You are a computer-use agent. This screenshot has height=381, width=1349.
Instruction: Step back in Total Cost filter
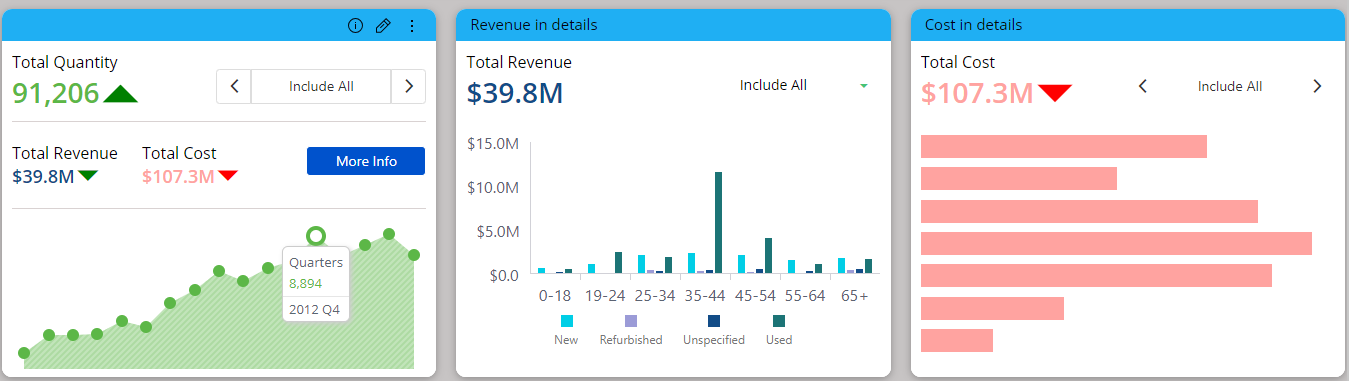(1143, 86)
